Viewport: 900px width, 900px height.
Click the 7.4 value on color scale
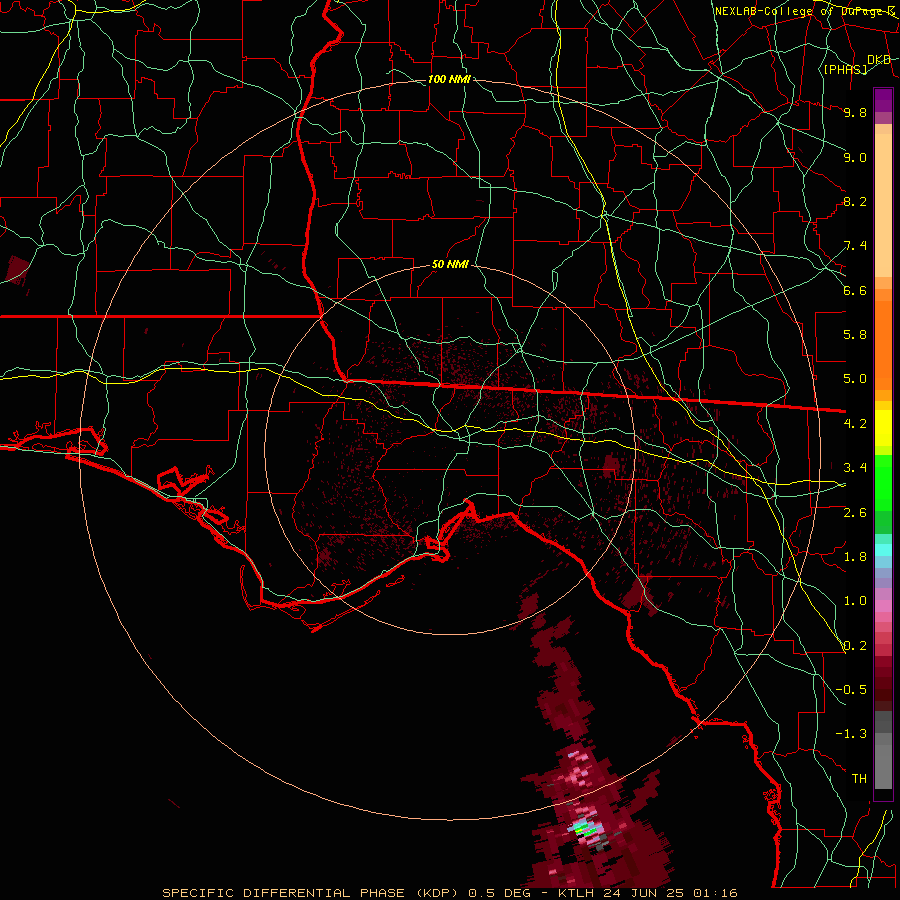(855, 246)
